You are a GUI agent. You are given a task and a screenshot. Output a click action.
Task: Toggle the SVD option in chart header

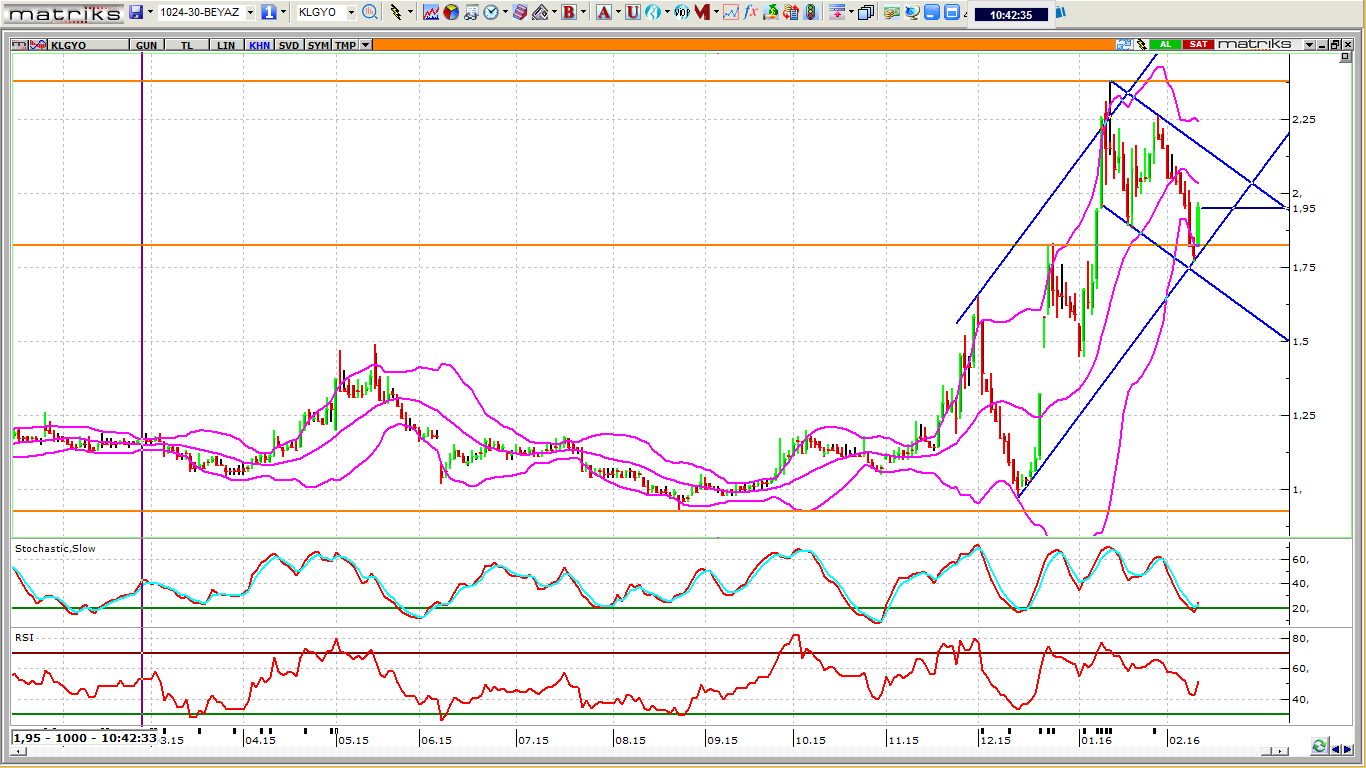point(289,45)
